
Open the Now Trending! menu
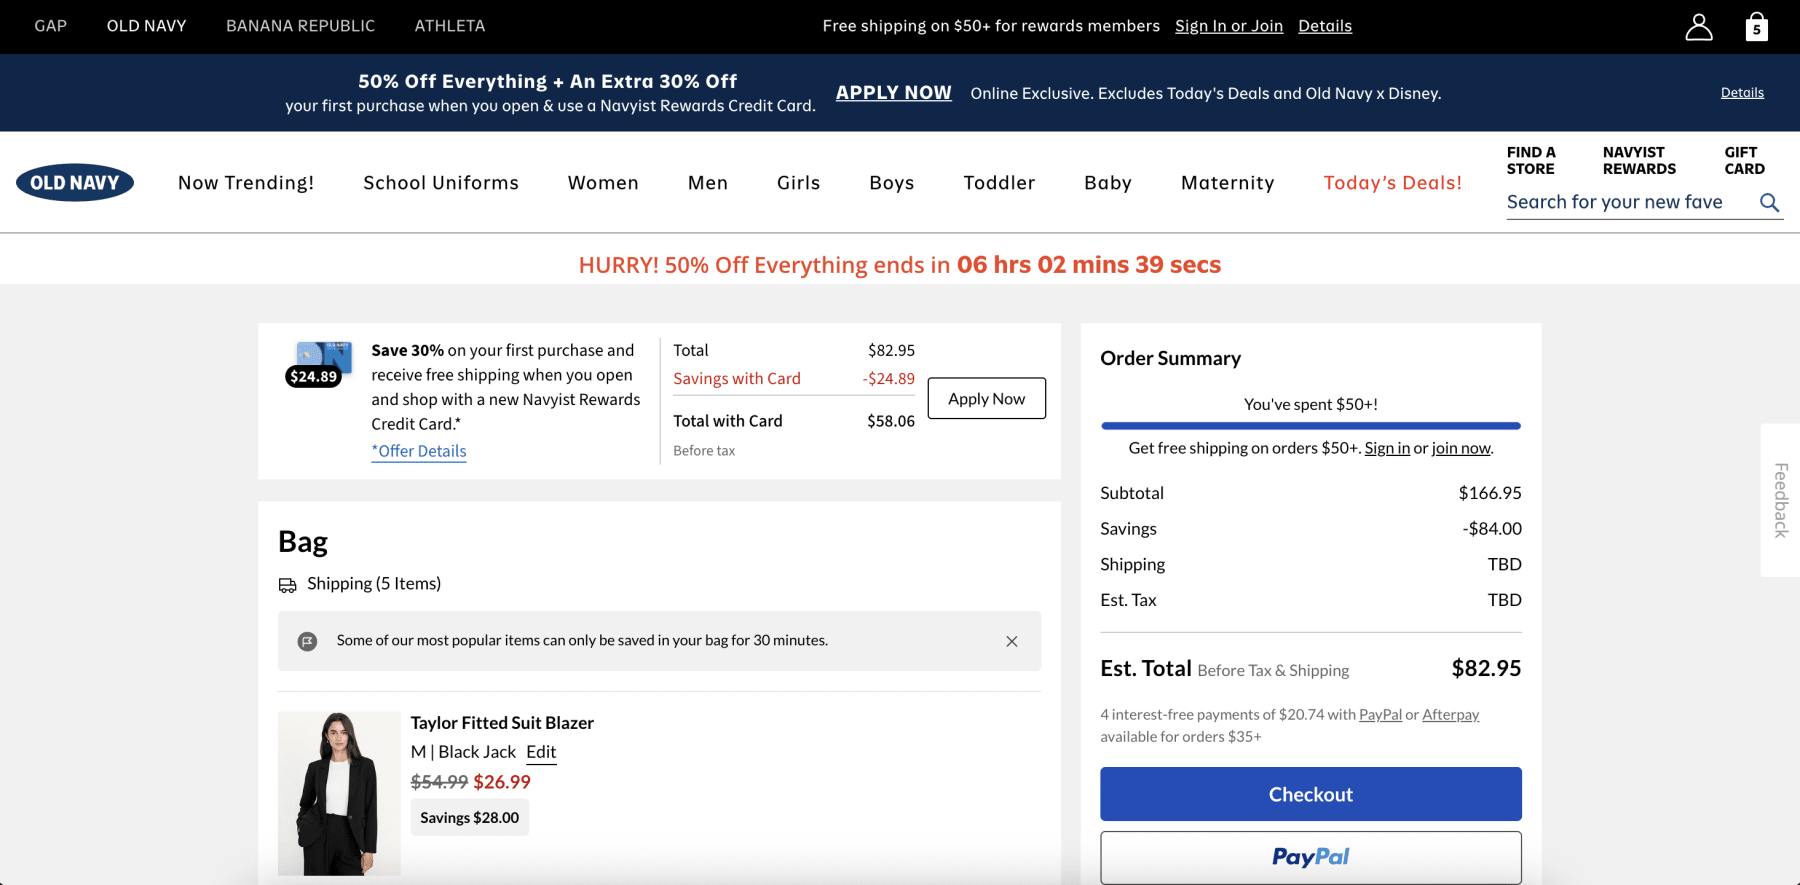click(x=246, y=183)
